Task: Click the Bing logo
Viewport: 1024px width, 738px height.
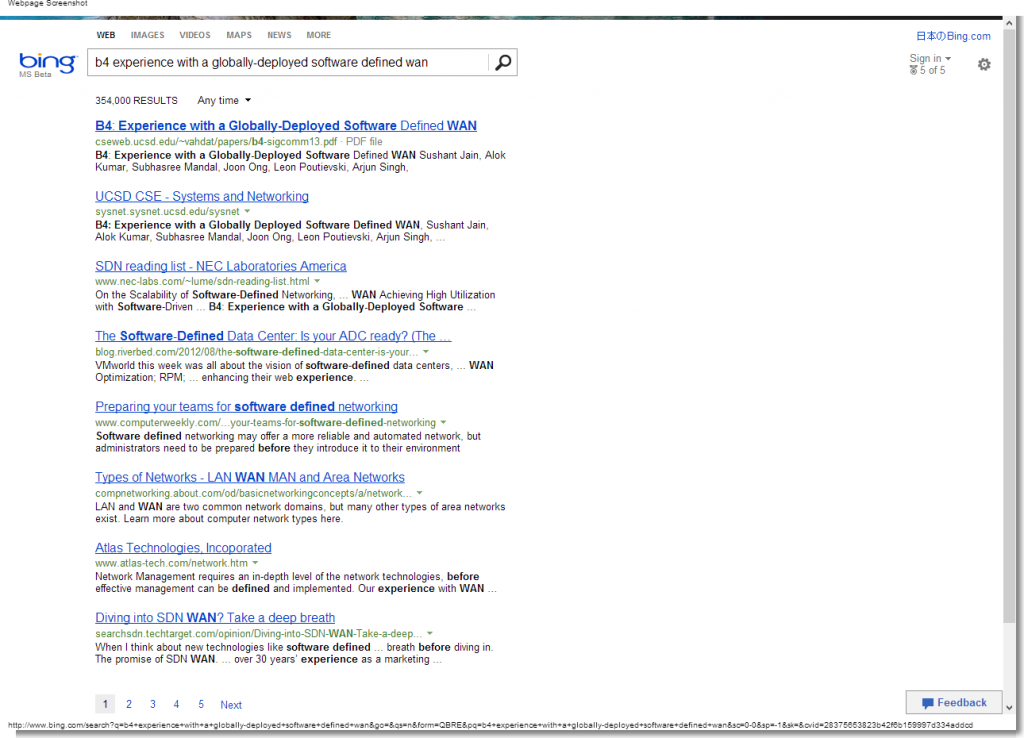Action: click(47, 63)
